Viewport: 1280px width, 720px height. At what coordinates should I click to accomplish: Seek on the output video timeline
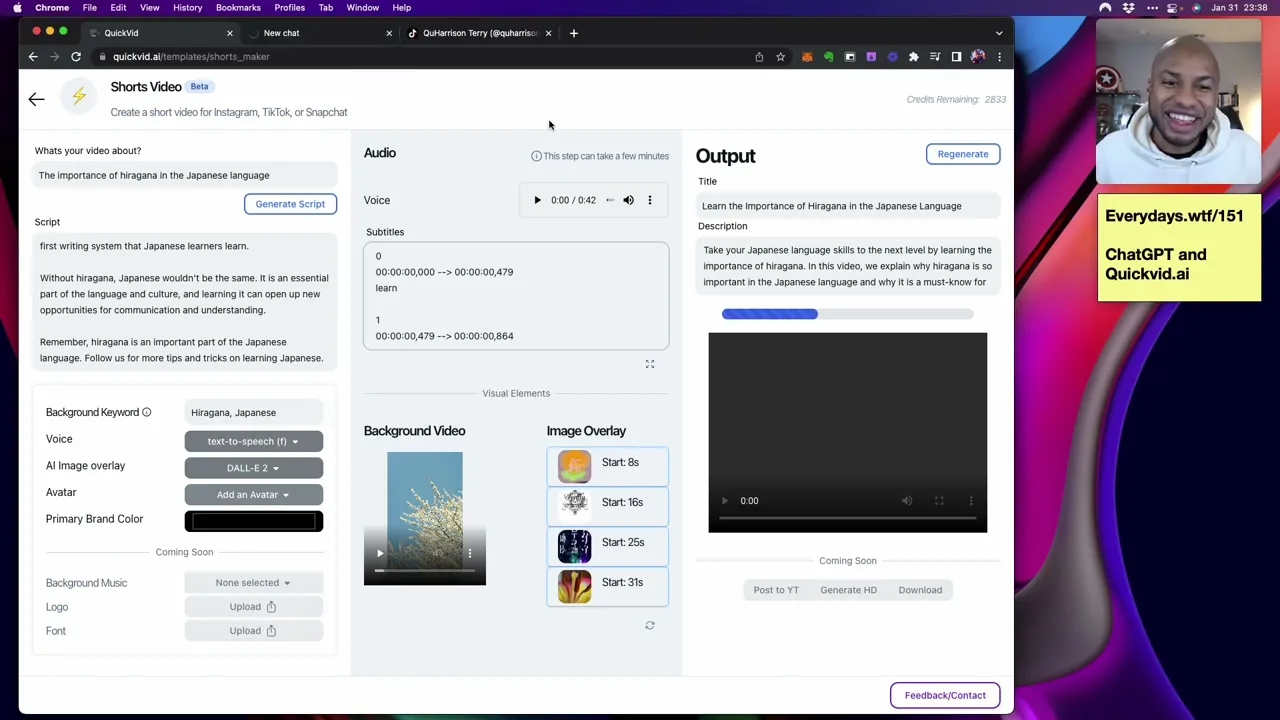[x=847, y=518]
